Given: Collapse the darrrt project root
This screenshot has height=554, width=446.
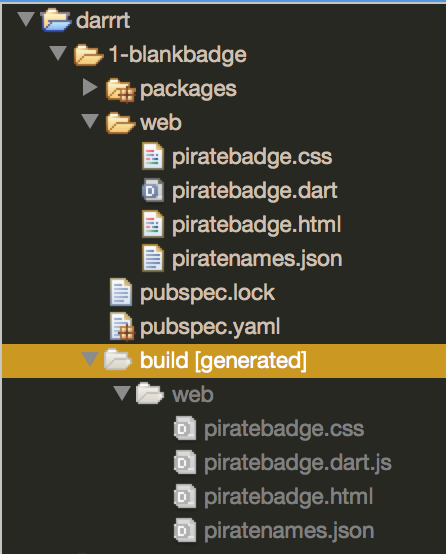Looking at the screenshot, I should pos(26,19).
